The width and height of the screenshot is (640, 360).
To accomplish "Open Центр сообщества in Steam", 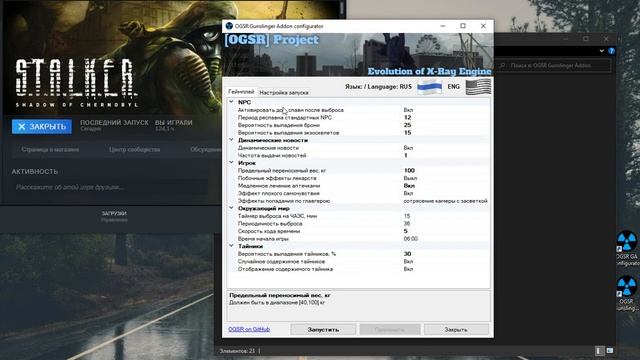I will (134, 150).
